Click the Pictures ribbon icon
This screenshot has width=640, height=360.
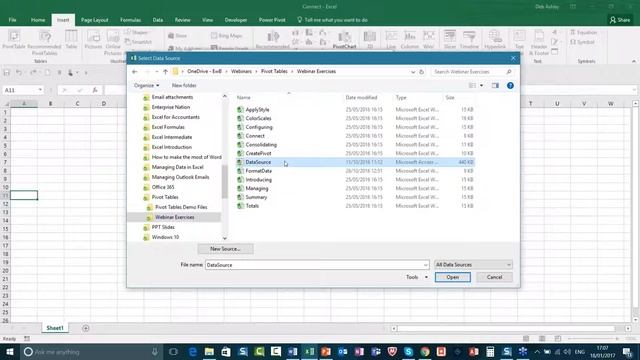tap(93, 40)
